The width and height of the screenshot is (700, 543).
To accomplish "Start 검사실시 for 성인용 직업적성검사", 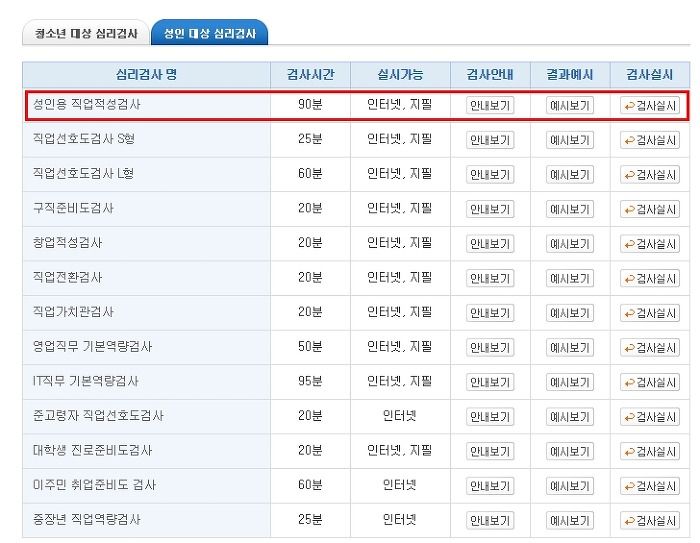I will 650,105.
